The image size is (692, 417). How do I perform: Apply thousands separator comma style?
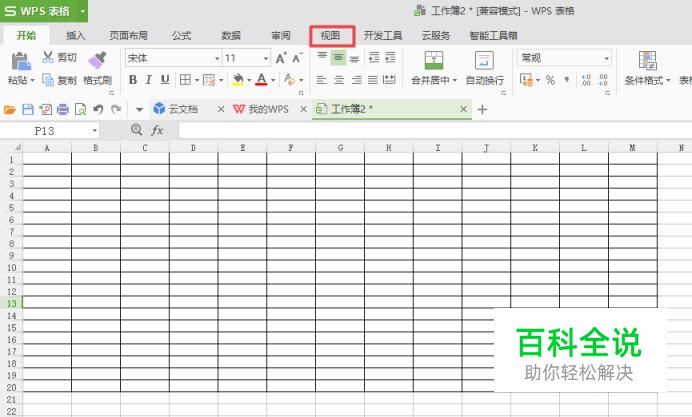click(567, 80)
